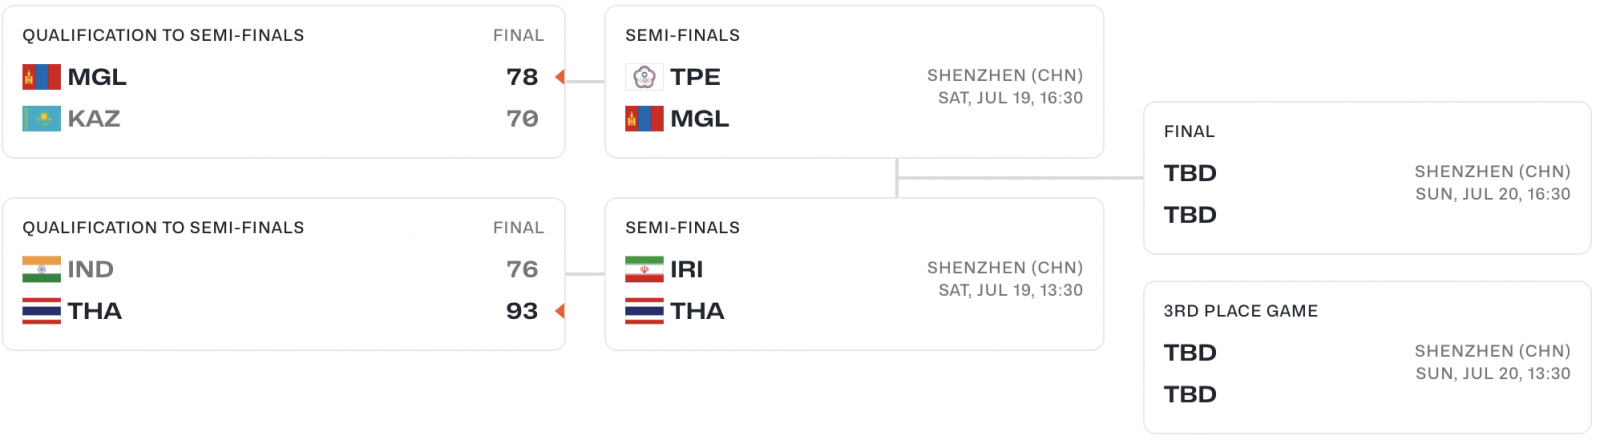Viewport: 1600px width, 440px height.
Task: Click MGL winning score 78
Action: (522, 77)
